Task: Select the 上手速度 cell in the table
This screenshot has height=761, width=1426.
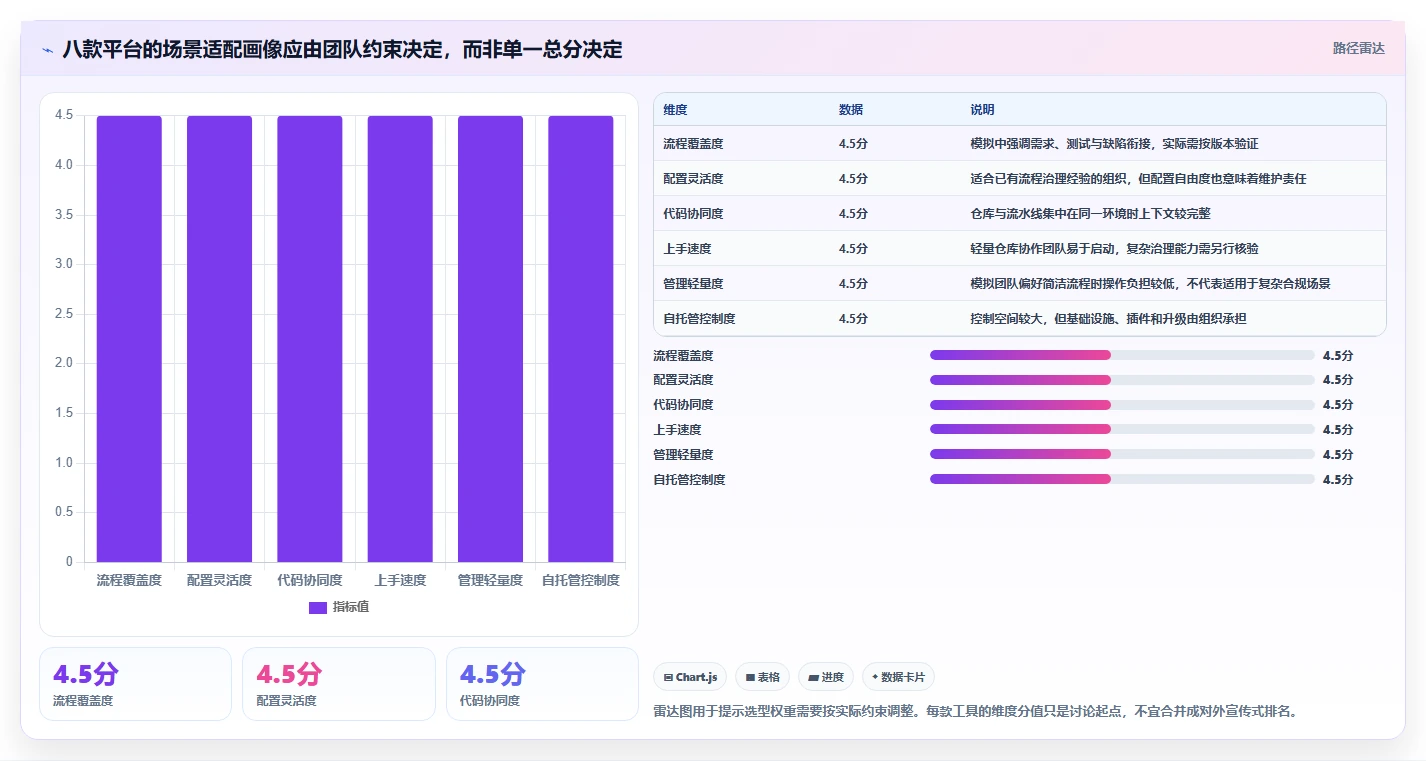Action: click(x=687, y=249)
